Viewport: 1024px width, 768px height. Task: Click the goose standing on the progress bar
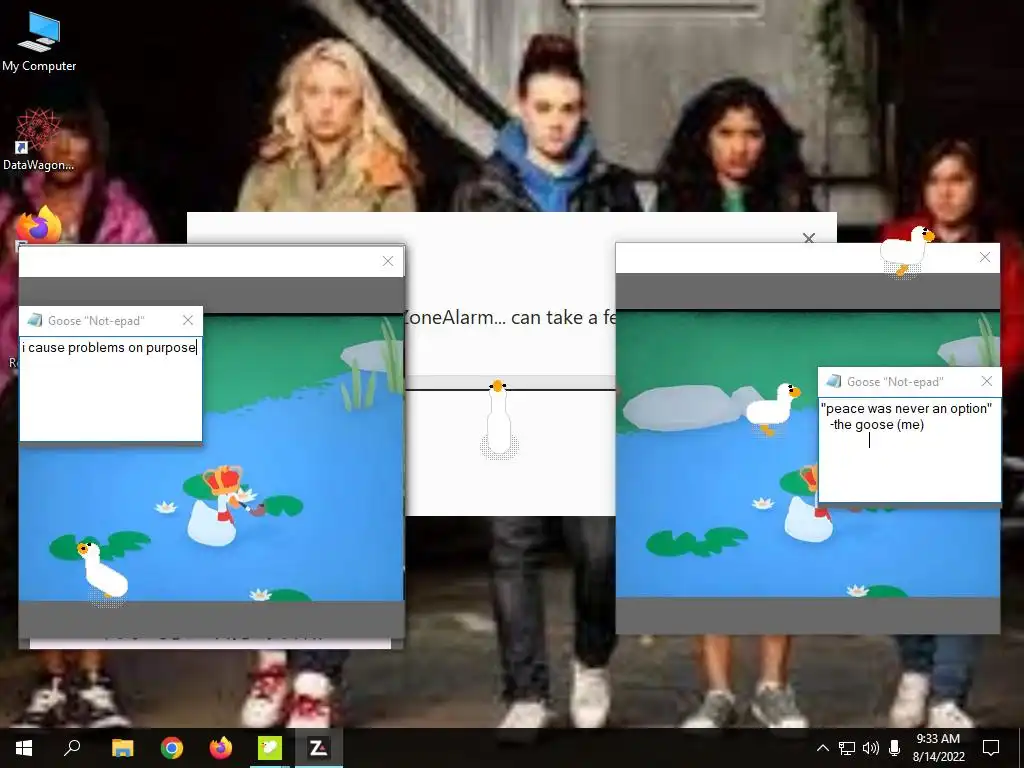pos(499,419)
